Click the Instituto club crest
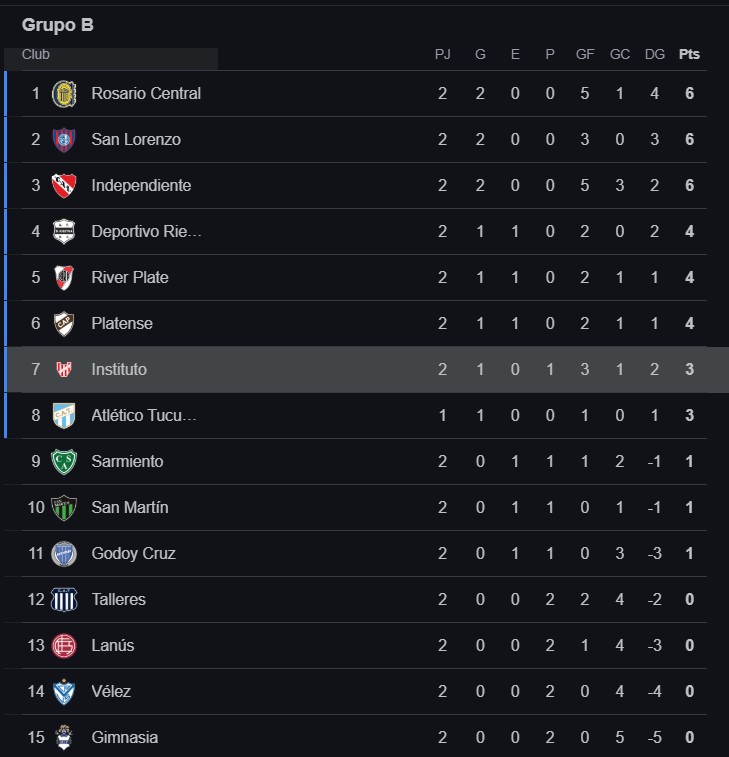 pos(64,369)
